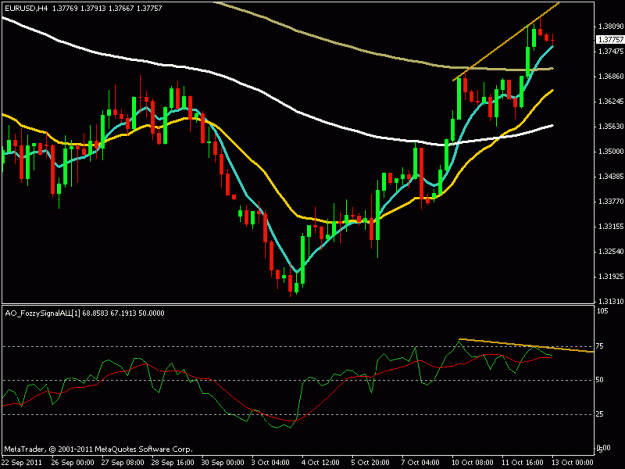
Task: Click the 1.36860 price scale value
Action: pyautogui.click(x=610, y=76)
